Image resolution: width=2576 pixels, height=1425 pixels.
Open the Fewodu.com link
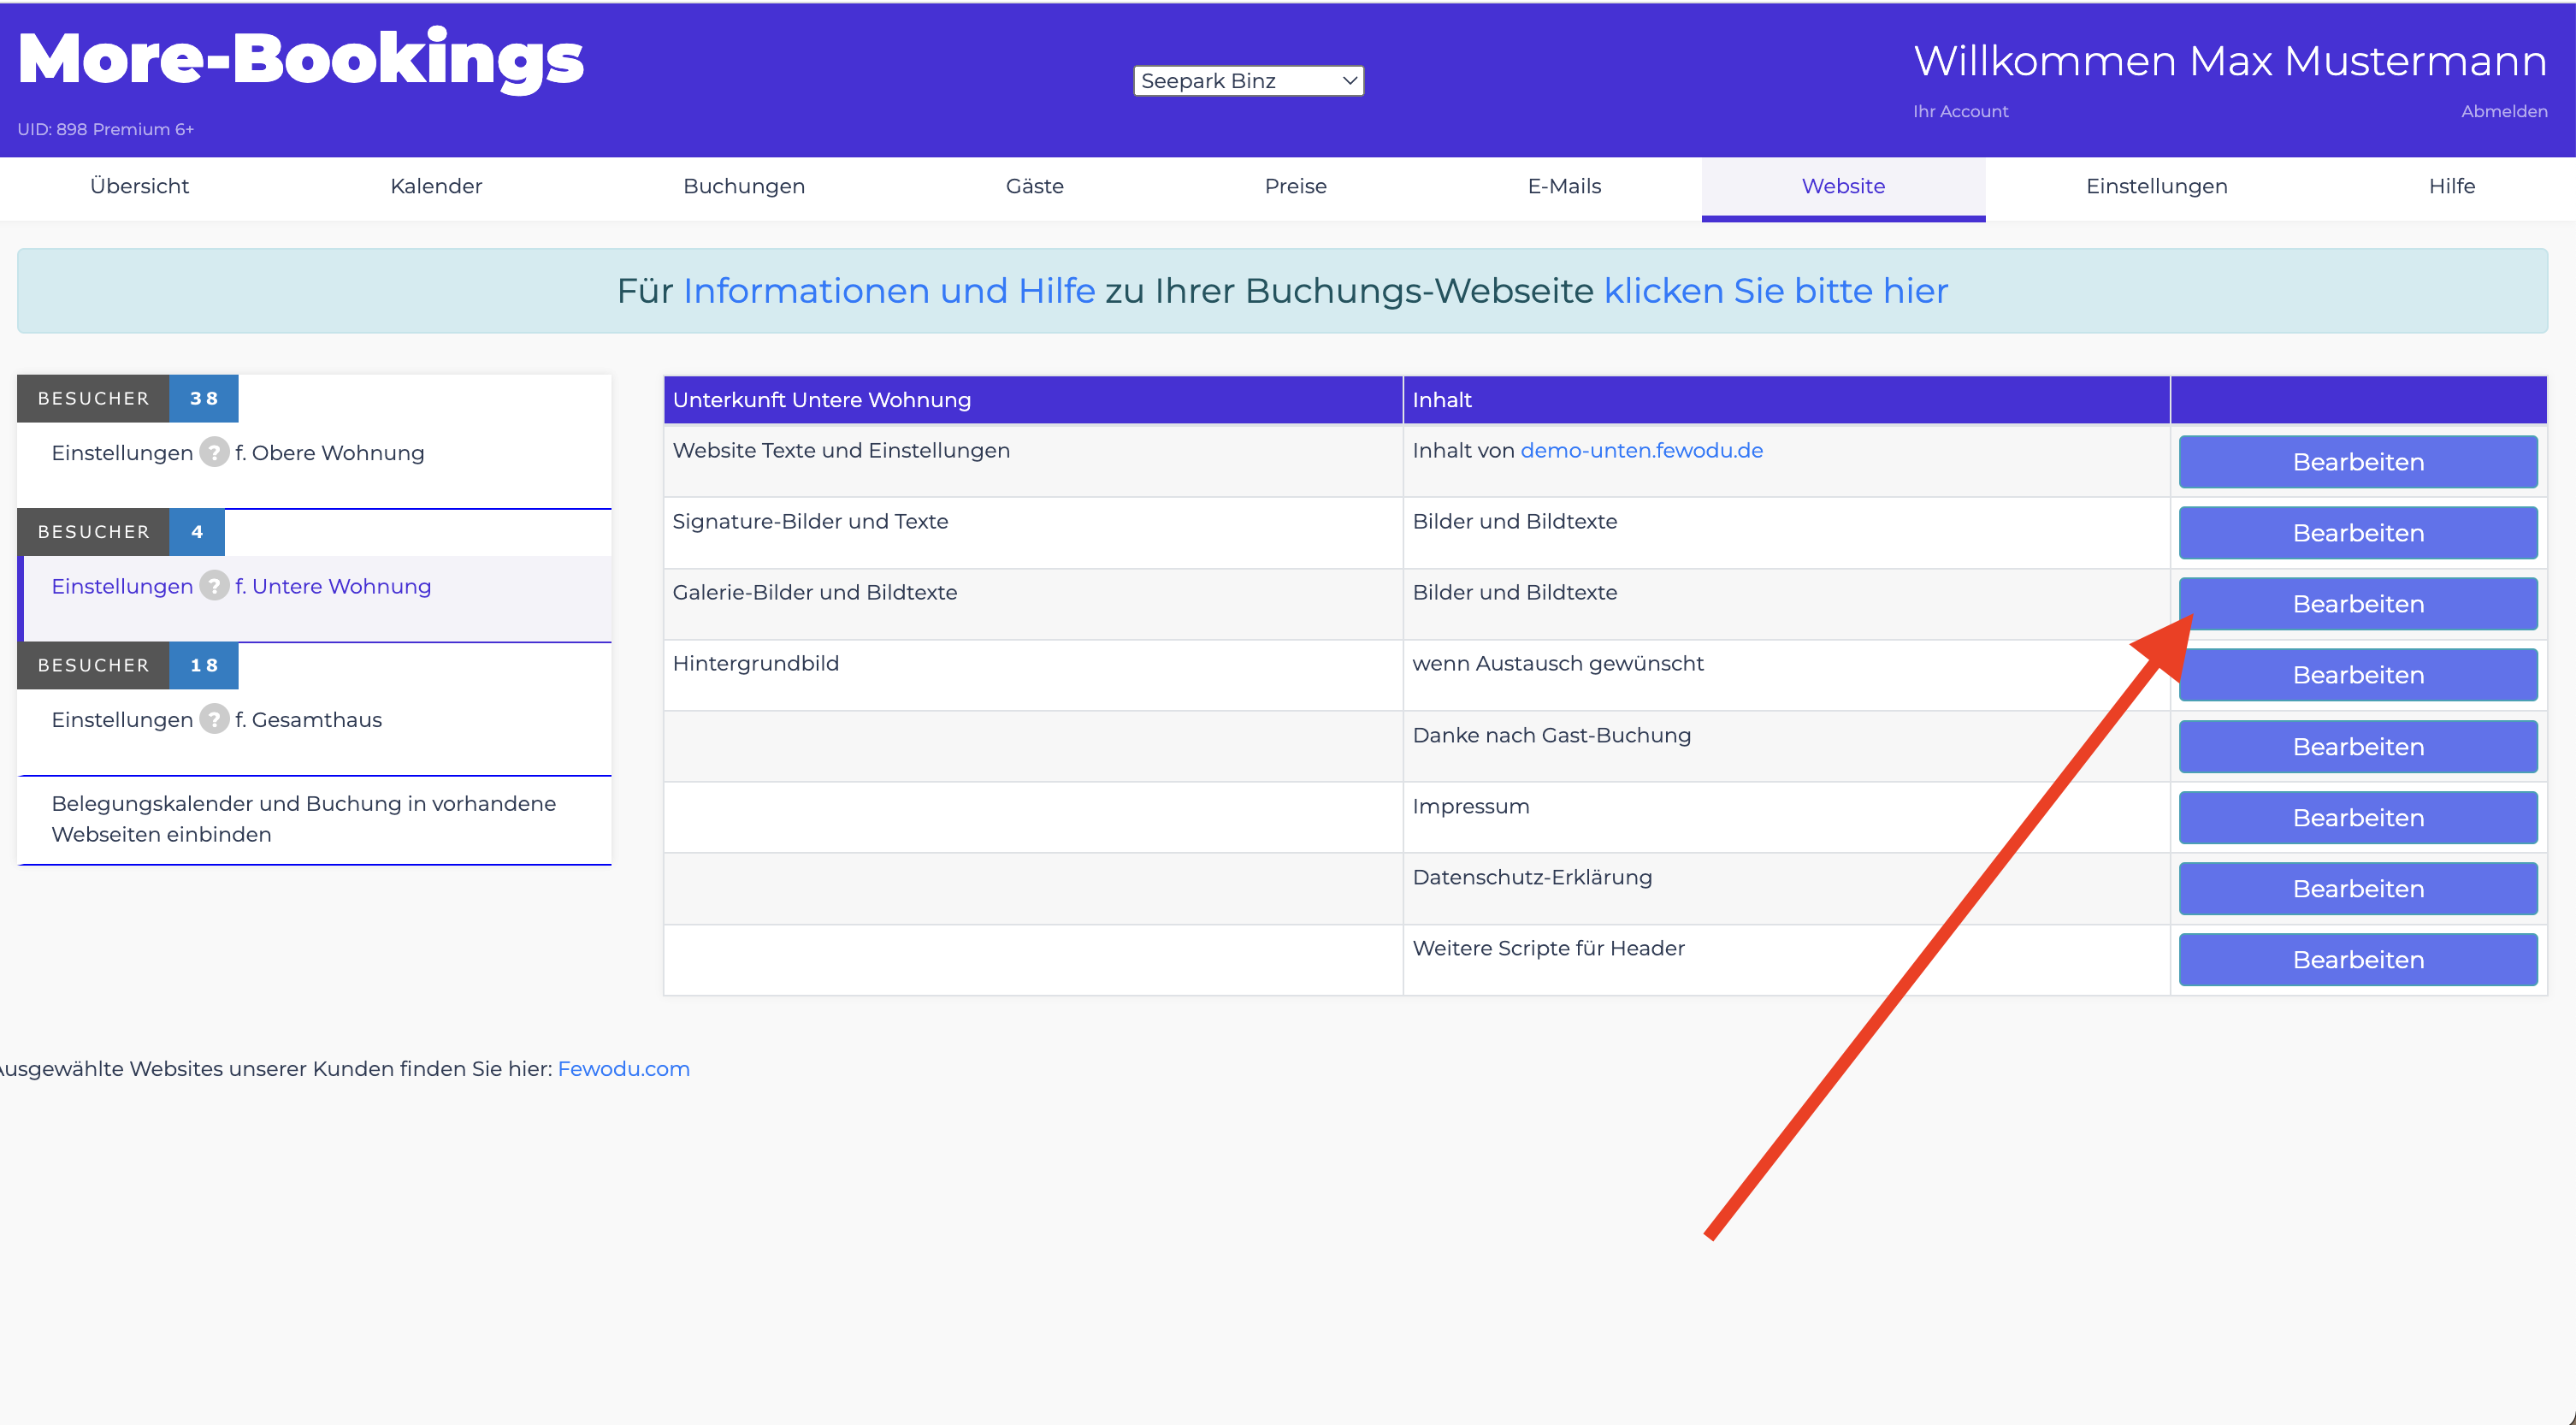pyautogui.click(x=624, y=1069)
